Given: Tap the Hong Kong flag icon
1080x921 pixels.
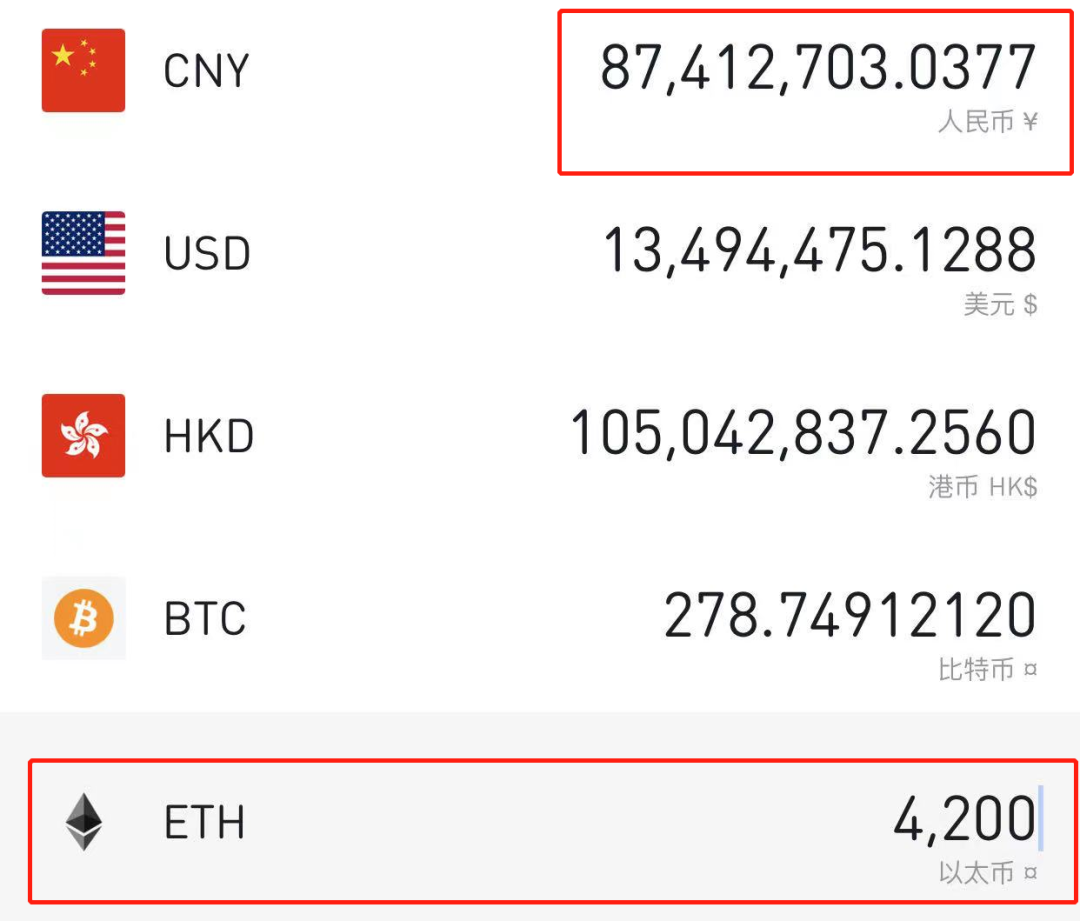Looking at the screenshot, I should 83,435.
